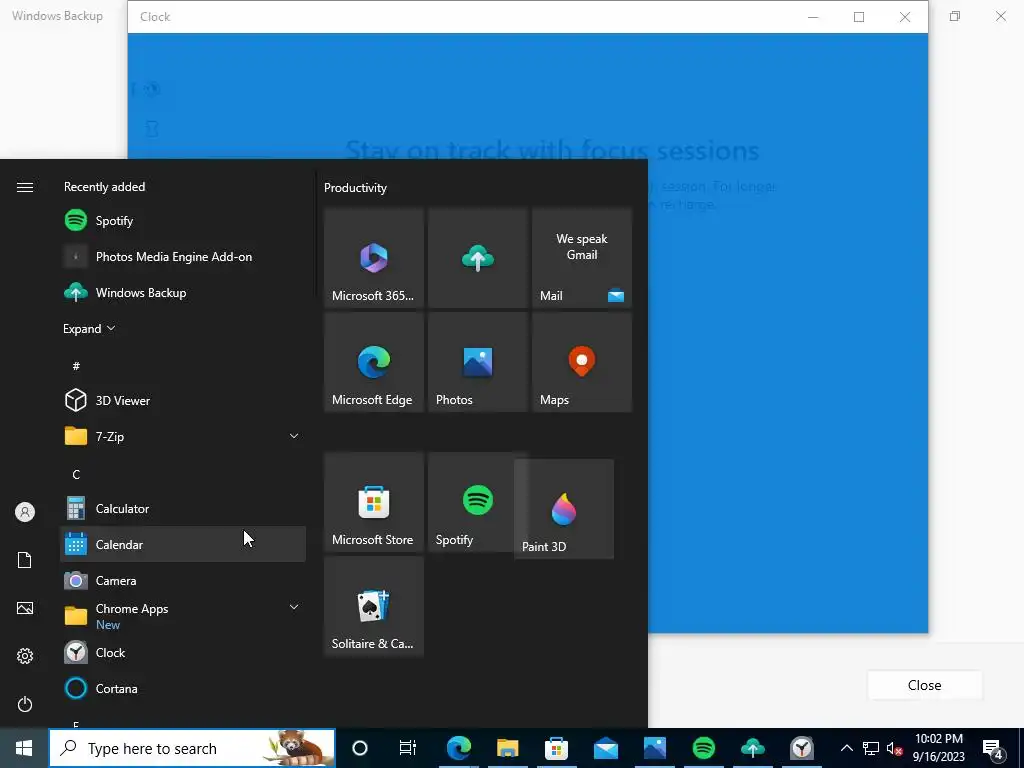The image size is (1024, 768).
Task: Show hidden system tray icons
Action: coord(846,748)
